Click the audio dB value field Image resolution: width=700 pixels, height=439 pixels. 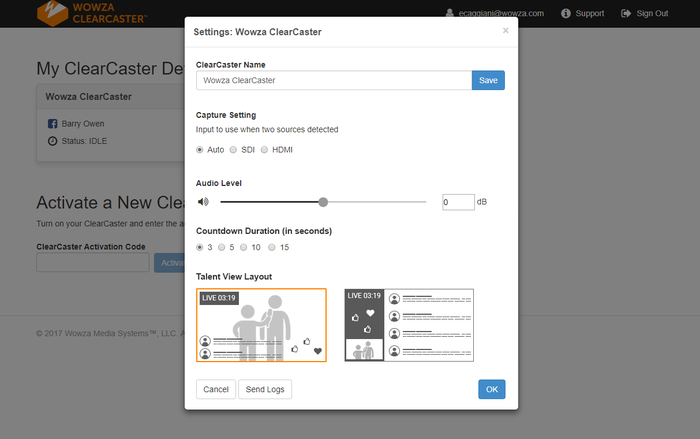pyautogui.click(x=458, y=202)
